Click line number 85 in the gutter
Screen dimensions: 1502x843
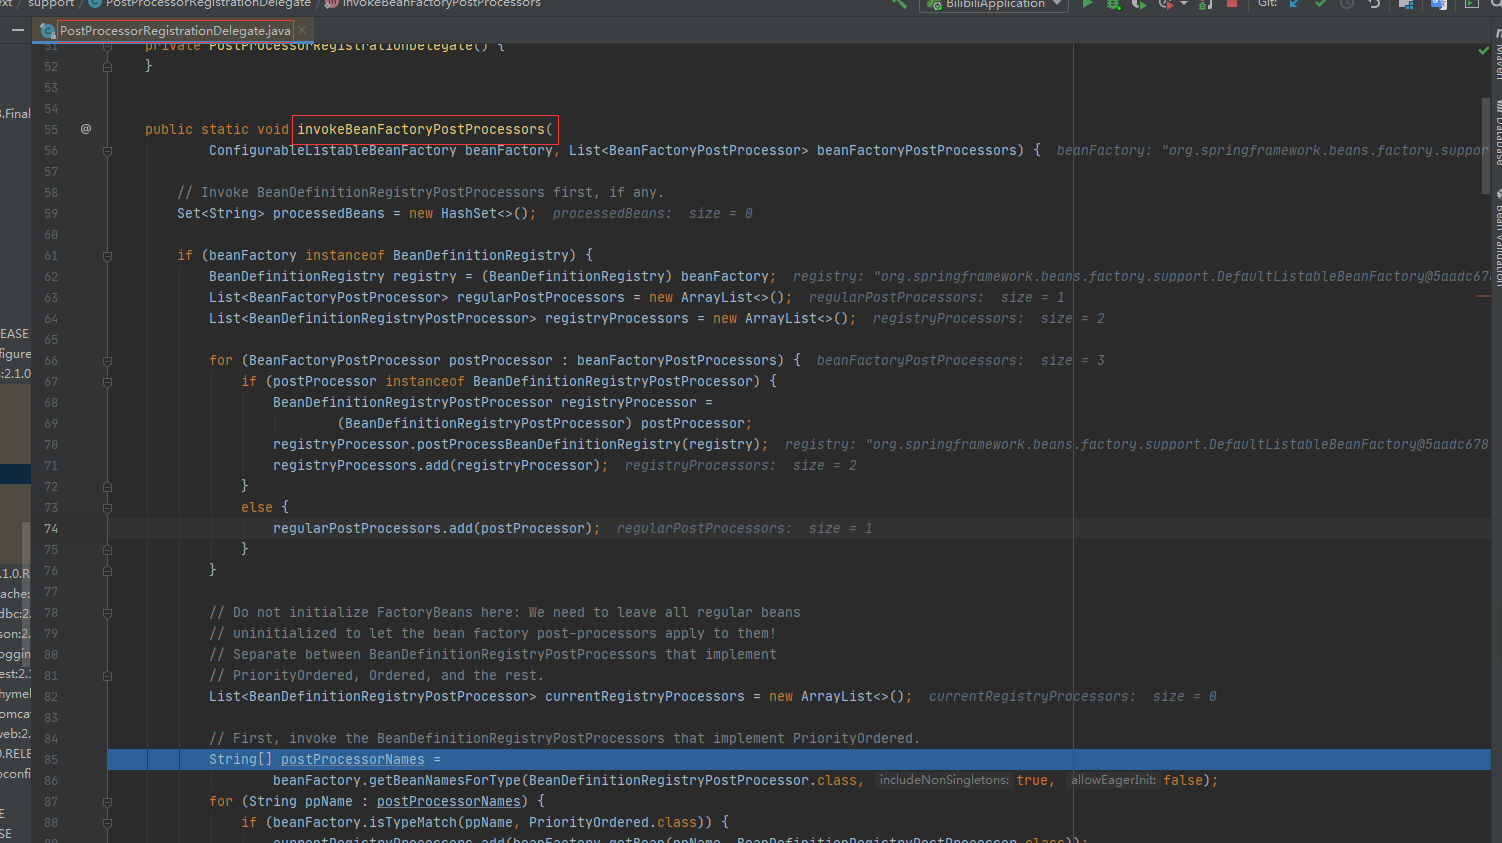pos(51,760)
